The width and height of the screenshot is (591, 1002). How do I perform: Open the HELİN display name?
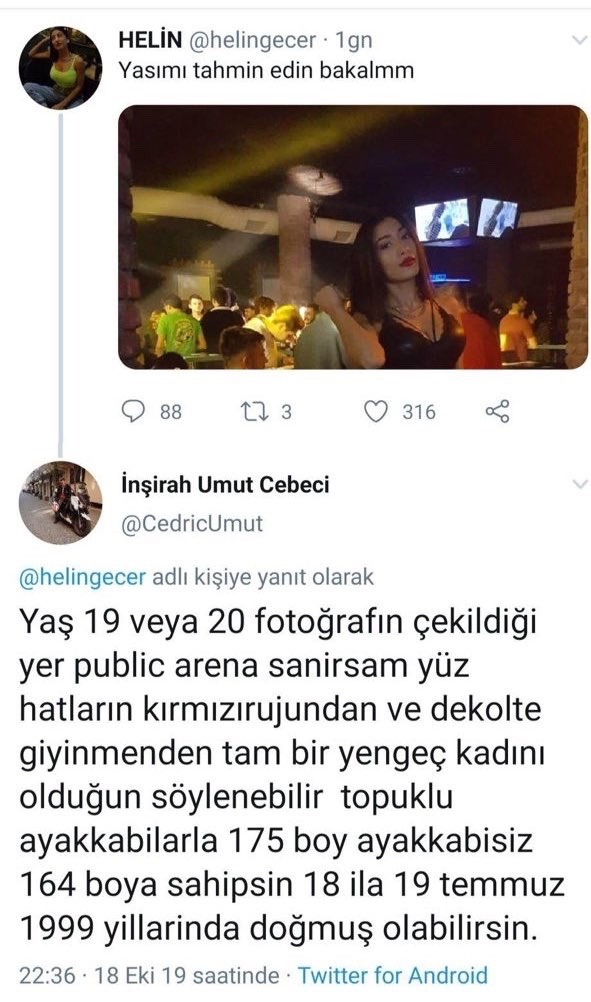coord(150,40)
